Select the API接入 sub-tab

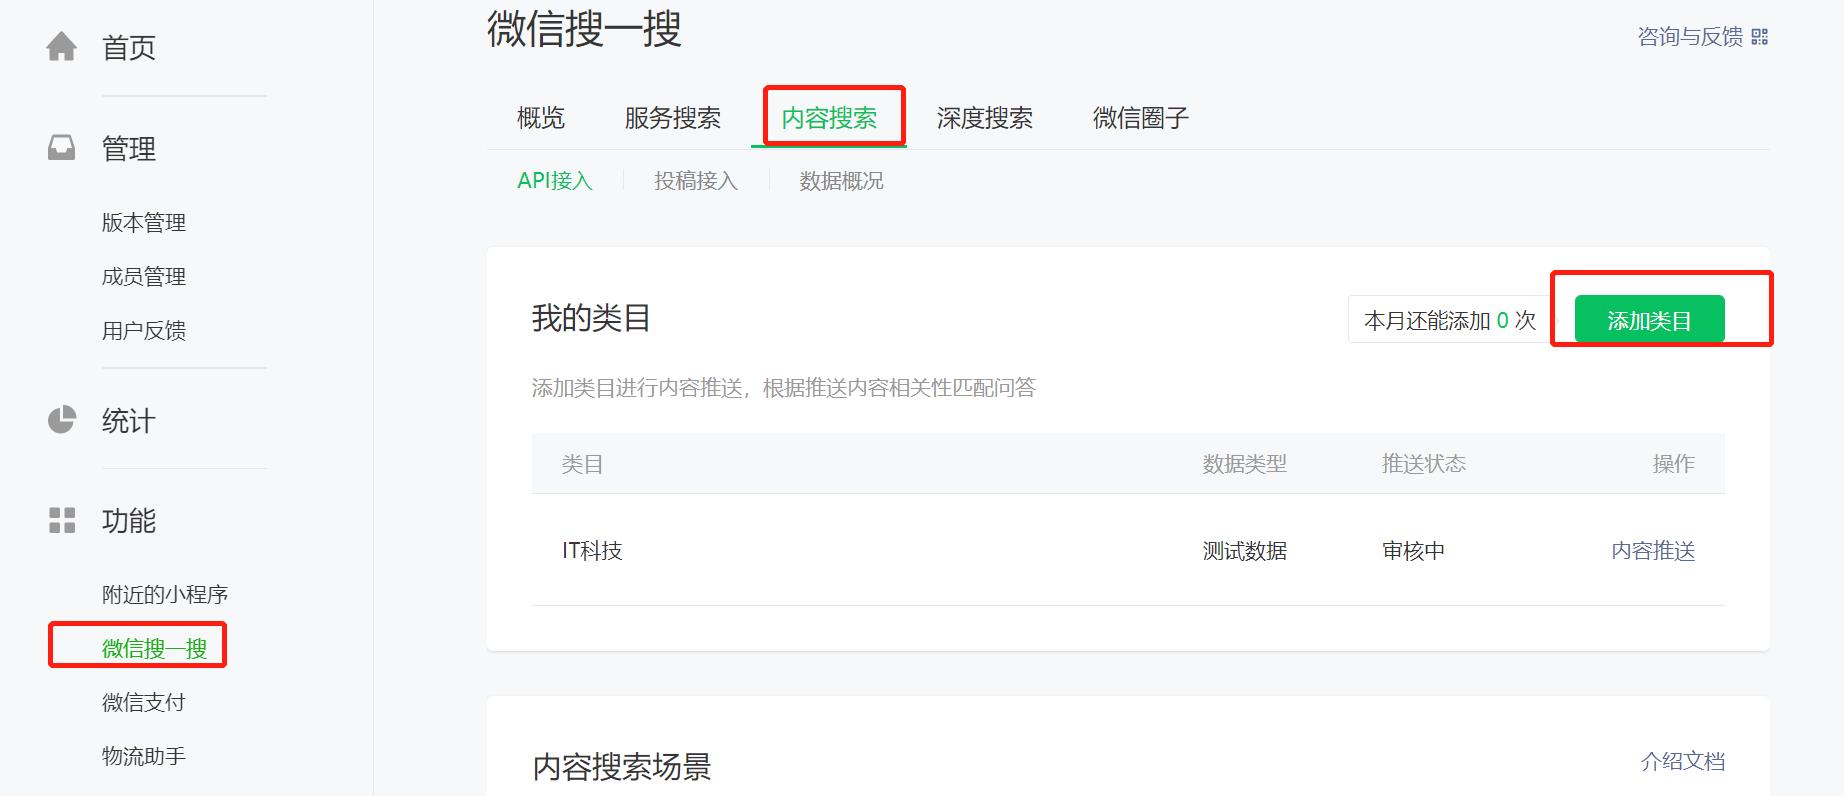pyautogui.click(x=555, y=181)
